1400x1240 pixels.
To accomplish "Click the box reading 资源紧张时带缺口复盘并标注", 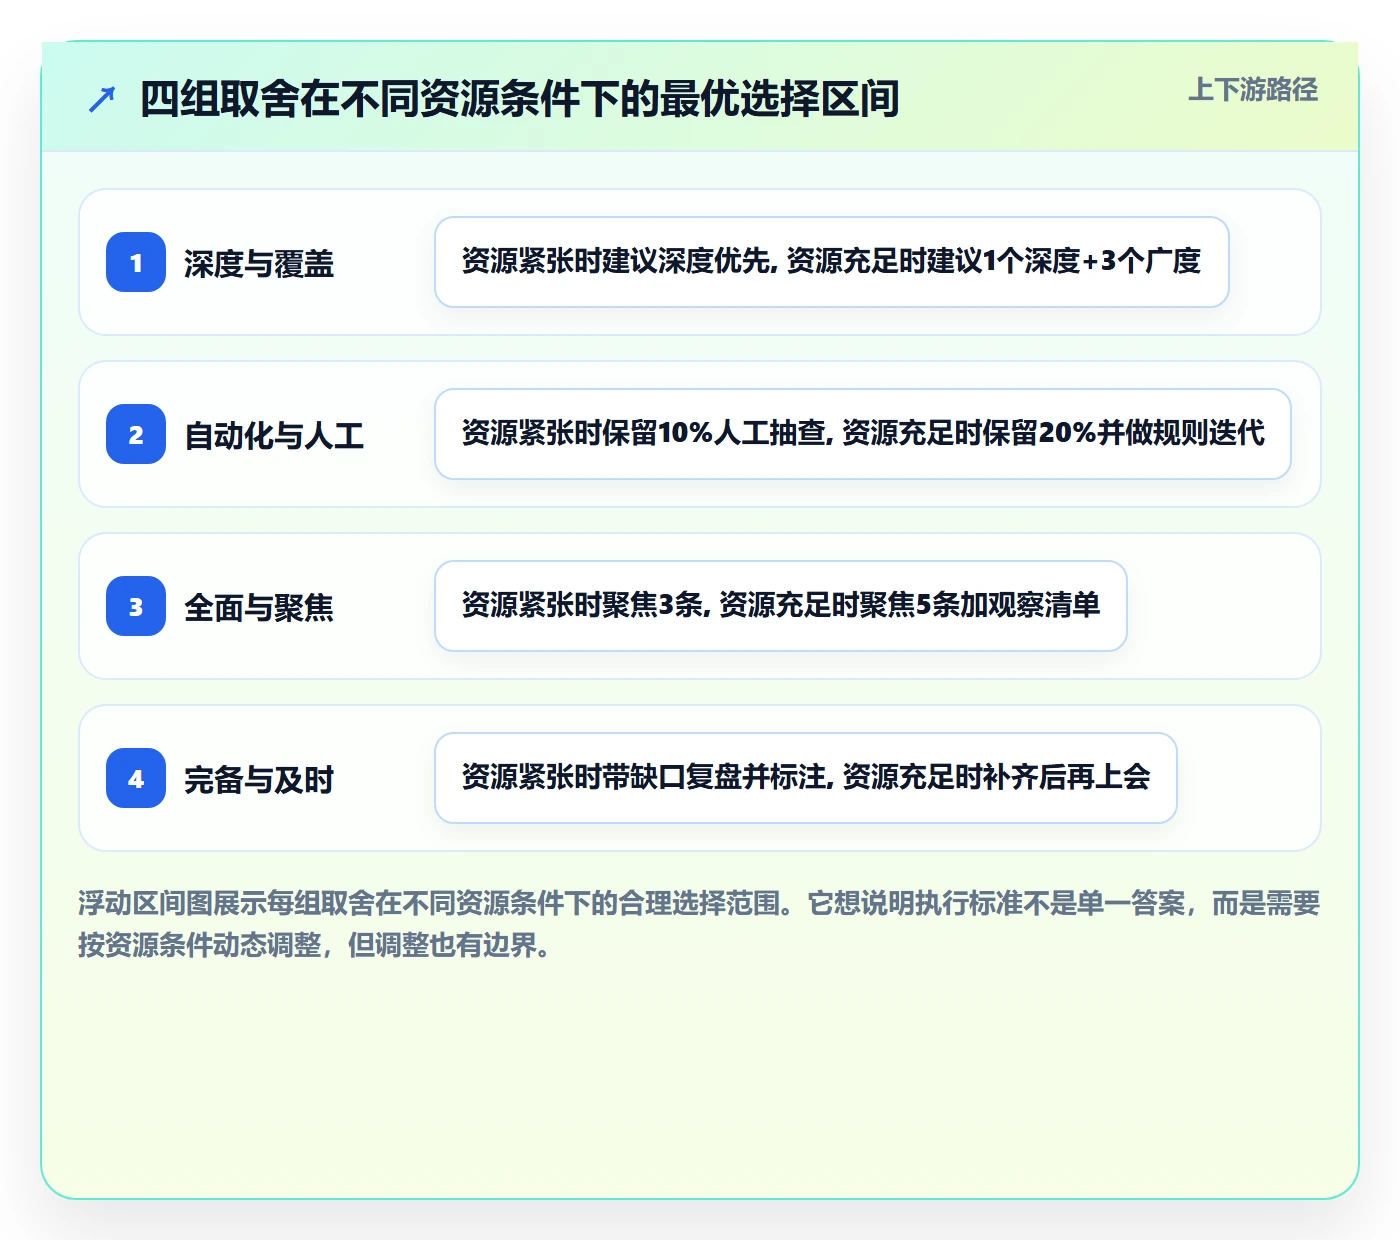I will tap(806, 778).
